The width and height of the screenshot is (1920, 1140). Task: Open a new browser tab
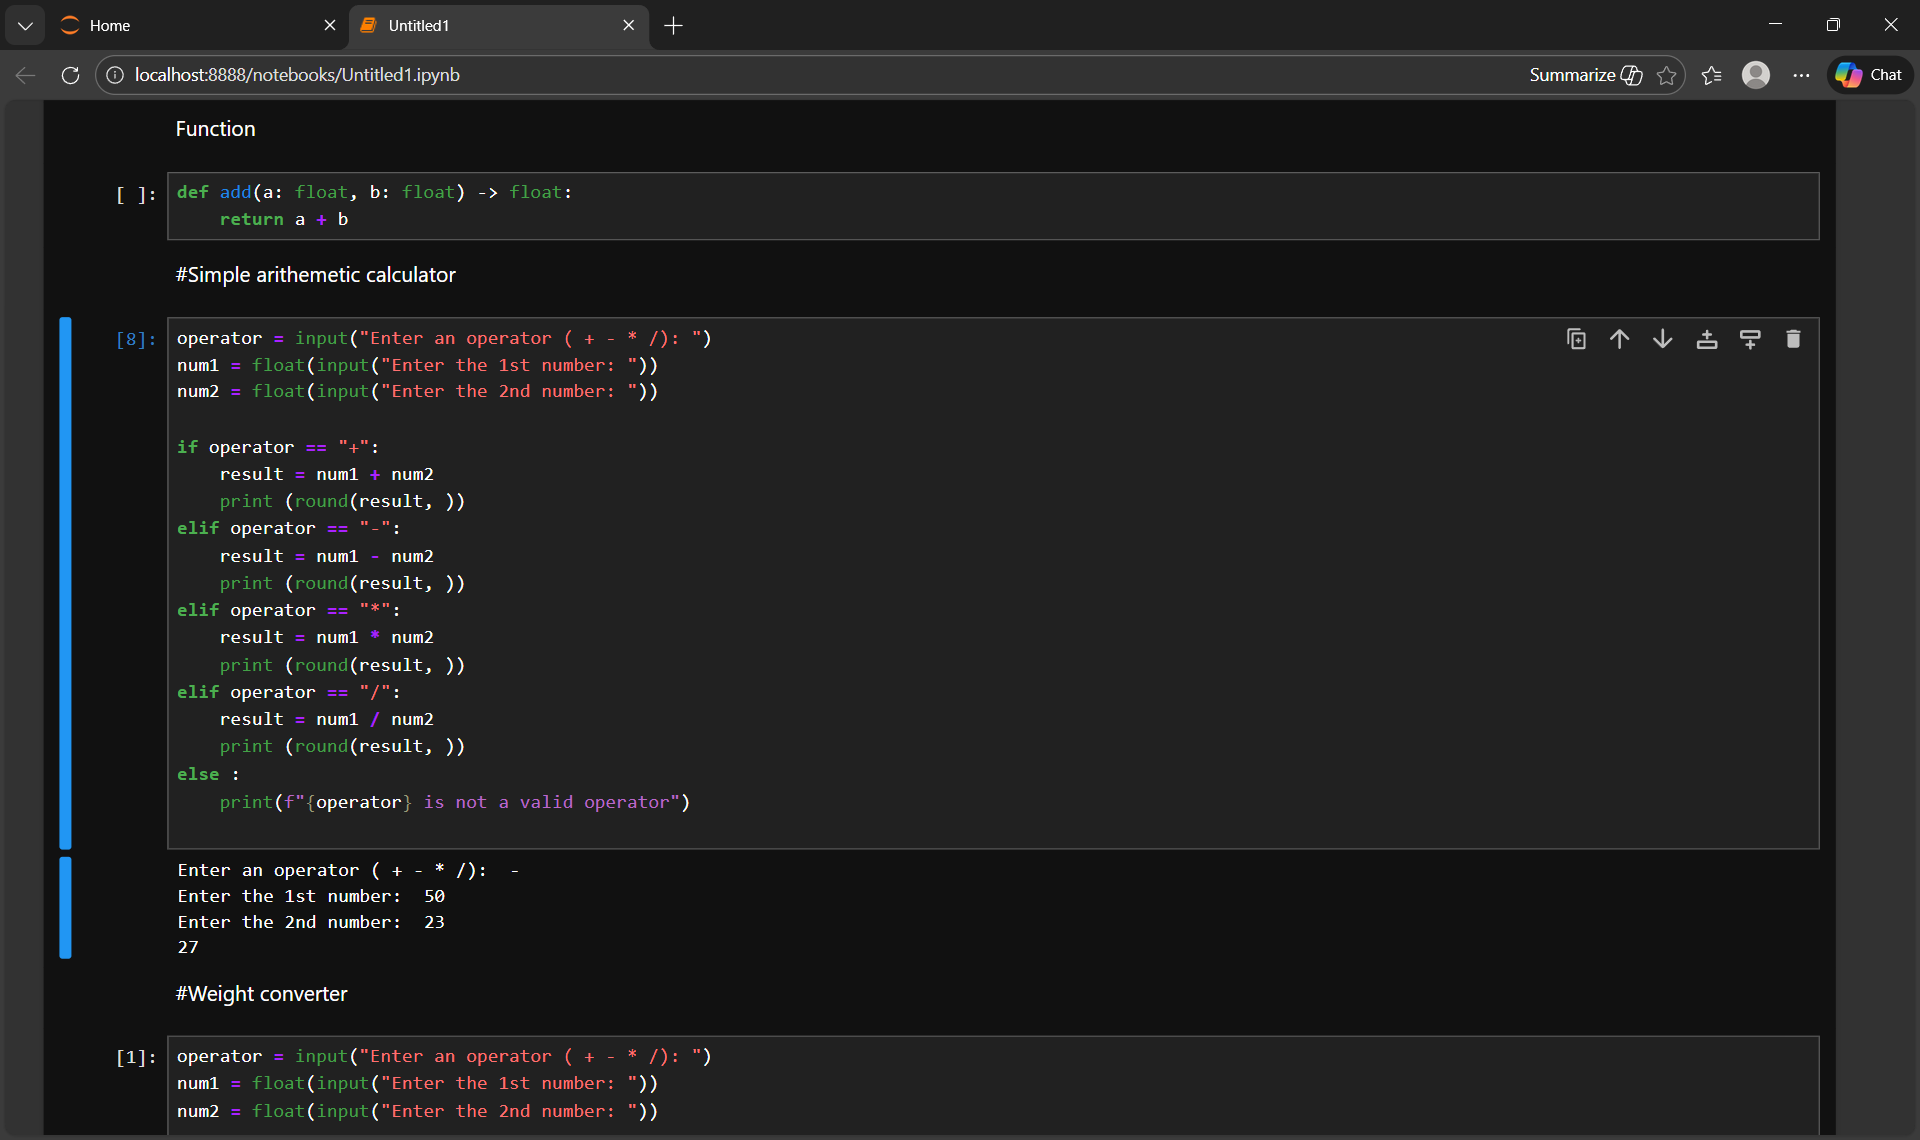click(673, 25)
